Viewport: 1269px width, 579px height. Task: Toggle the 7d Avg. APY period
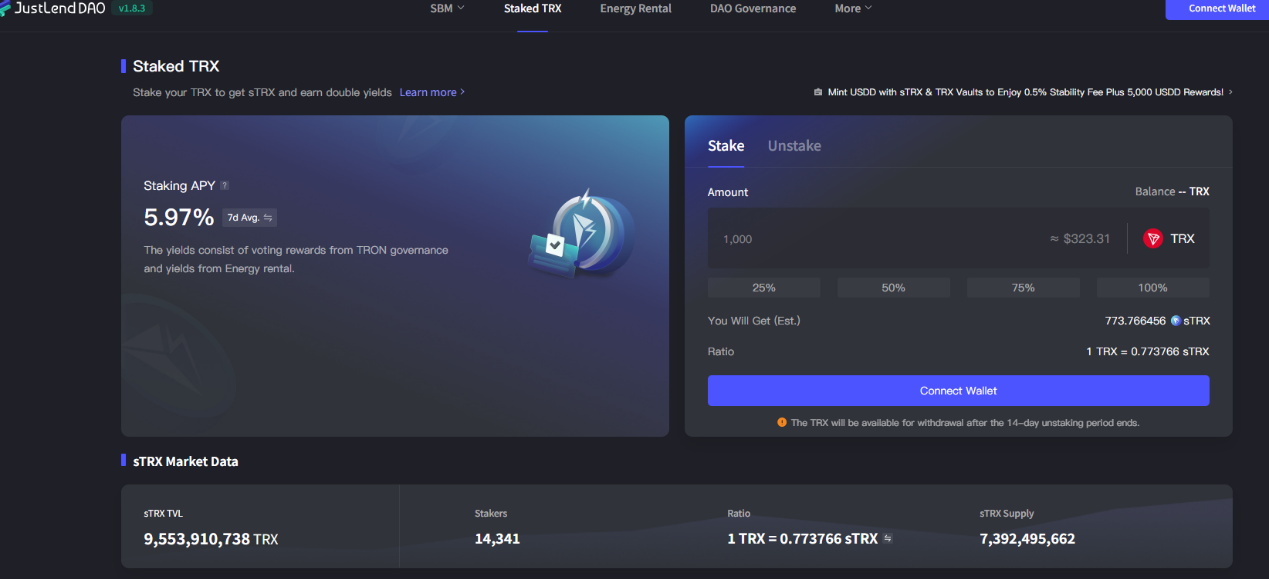coord(249,218)
